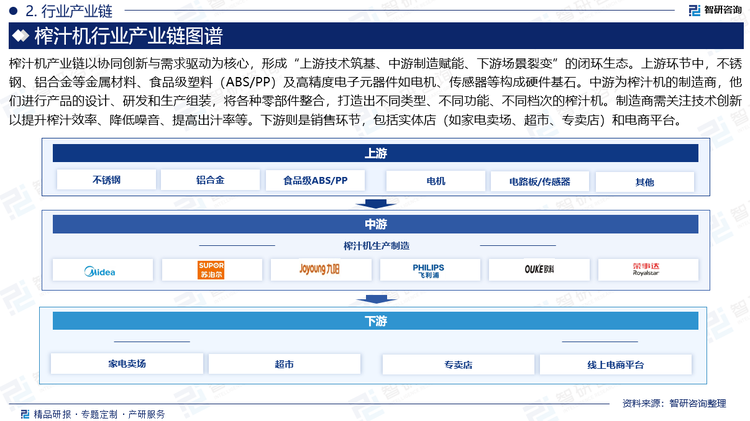Click the 智研咨询 logo at top right
Viewport: 750px width, 421px height.
pos(715,10)
